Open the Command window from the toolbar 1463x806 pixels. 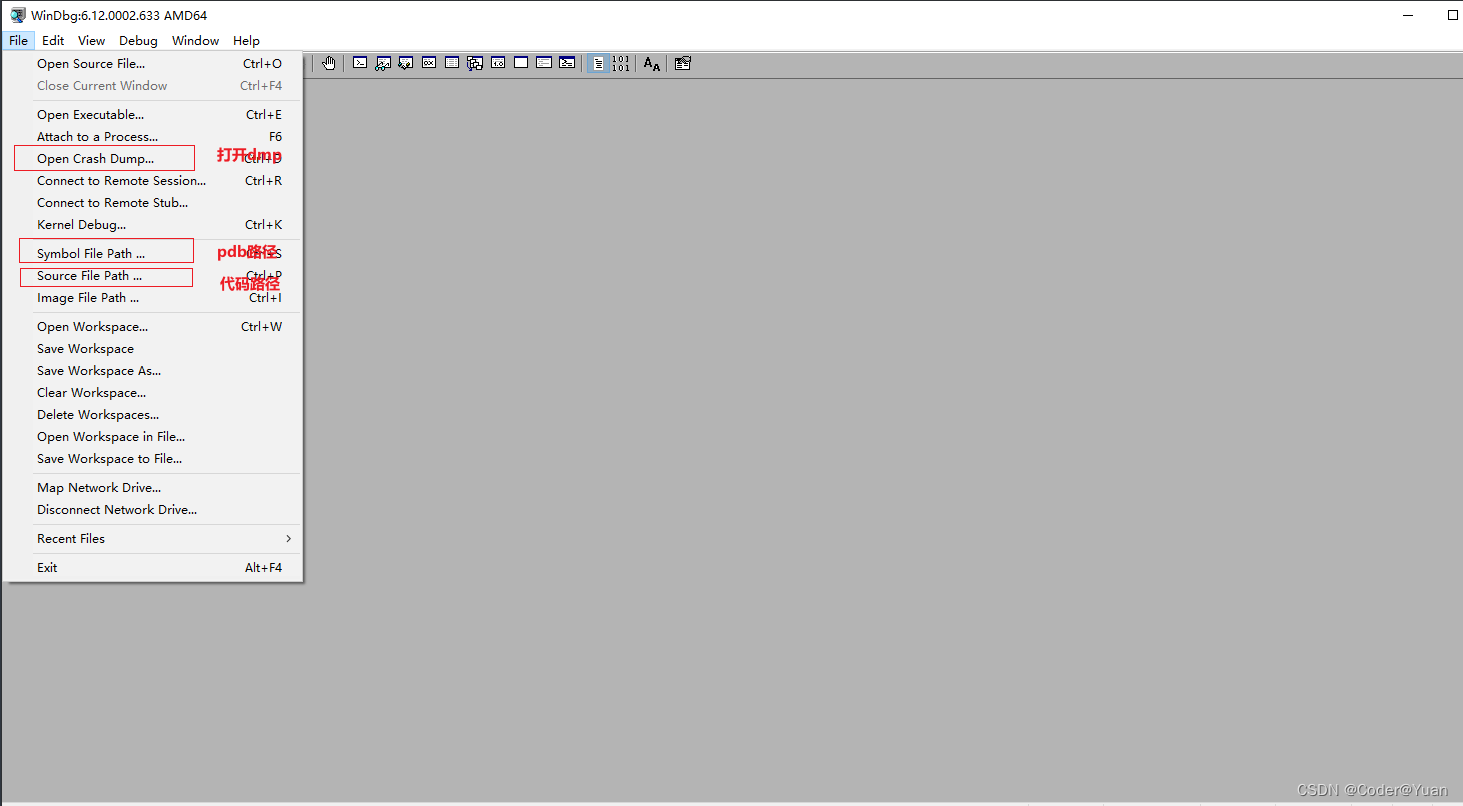tap(360, 63)
